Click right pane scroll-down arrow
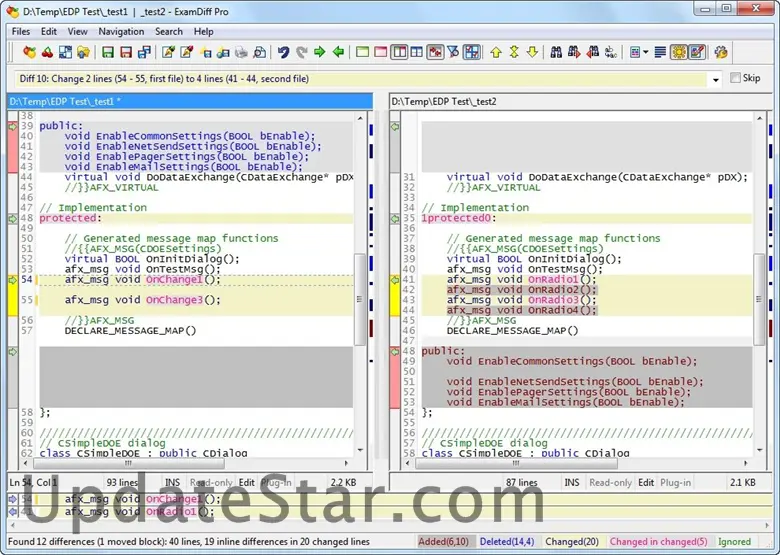This screenshot has width=780, height=555. coord(760,450)
